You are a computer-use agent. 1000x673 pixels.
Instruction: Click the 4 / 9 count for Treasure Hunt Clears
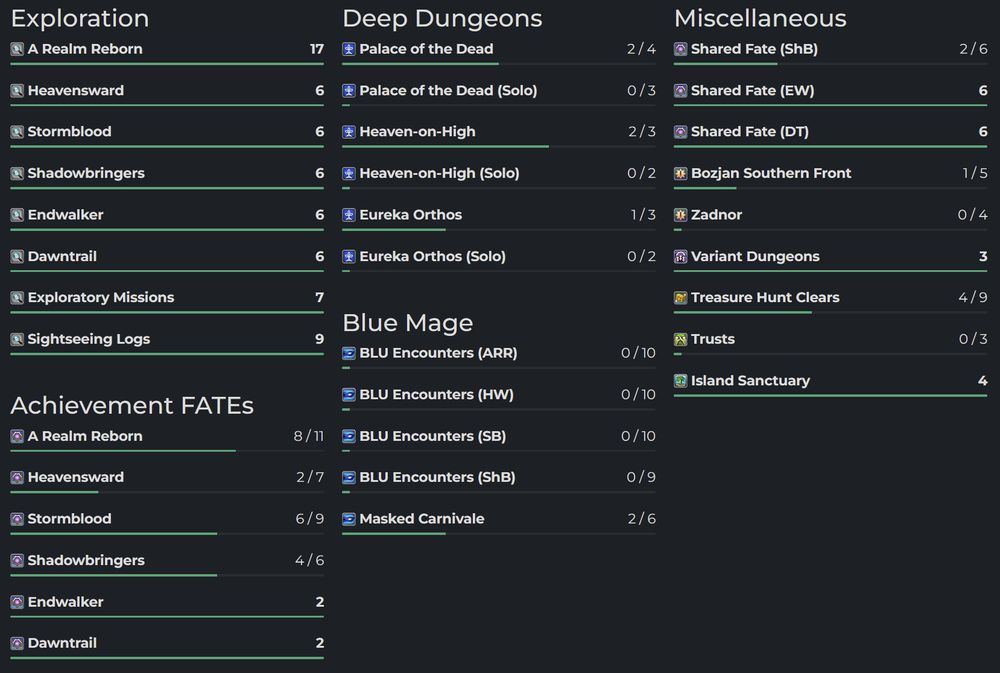973,298
